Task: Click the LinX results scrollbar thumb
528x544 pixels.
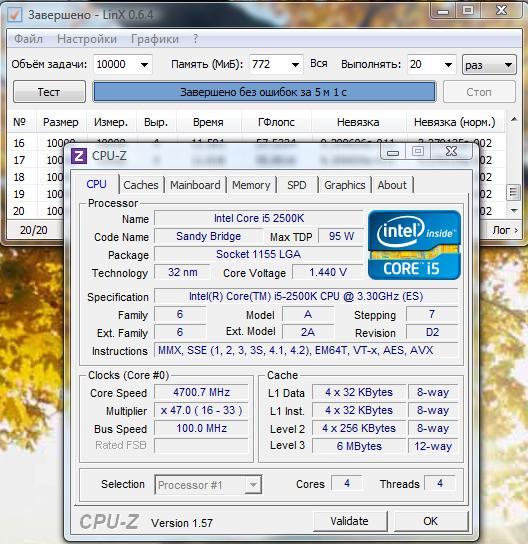Action: (x=514, y=192)
